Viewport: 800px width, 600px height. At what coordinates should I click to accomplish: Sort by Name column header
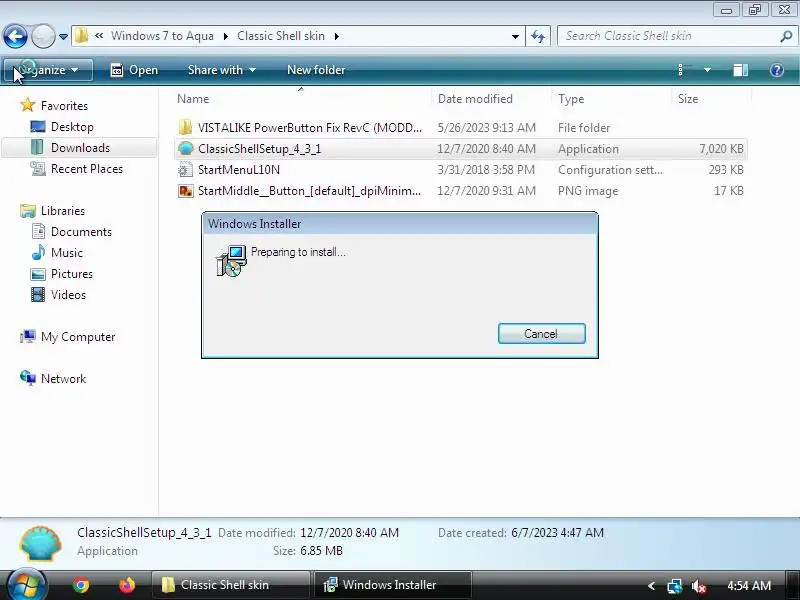(x=193, y=99)
